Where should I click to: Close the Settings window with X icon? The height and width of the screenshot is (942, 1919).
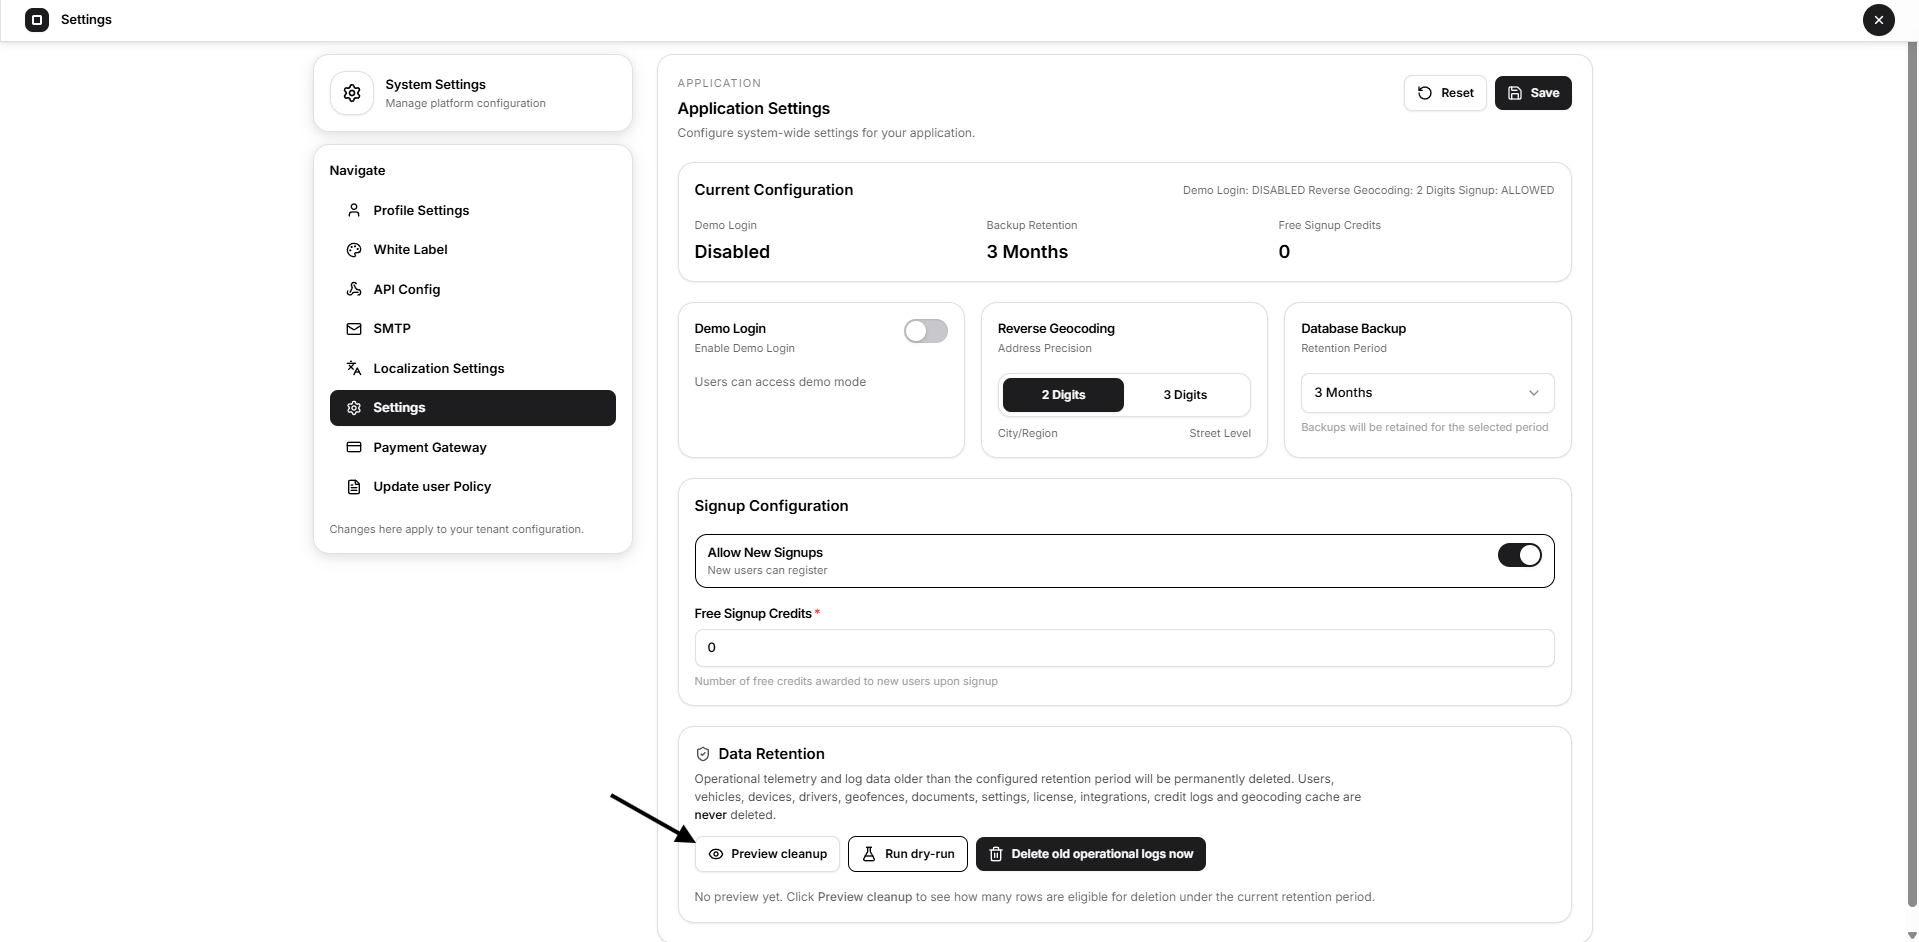pyautogui.click(x=1878, y=19)
